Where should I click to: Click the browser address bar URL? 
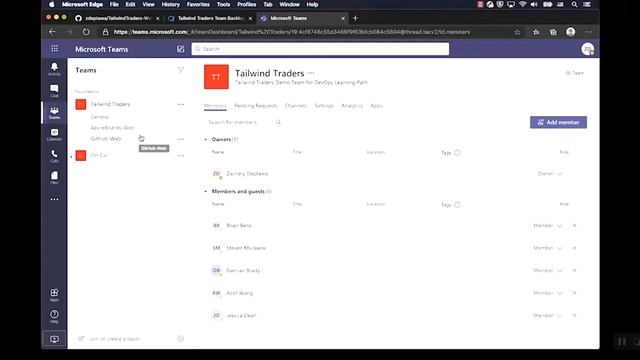point(292,32)
